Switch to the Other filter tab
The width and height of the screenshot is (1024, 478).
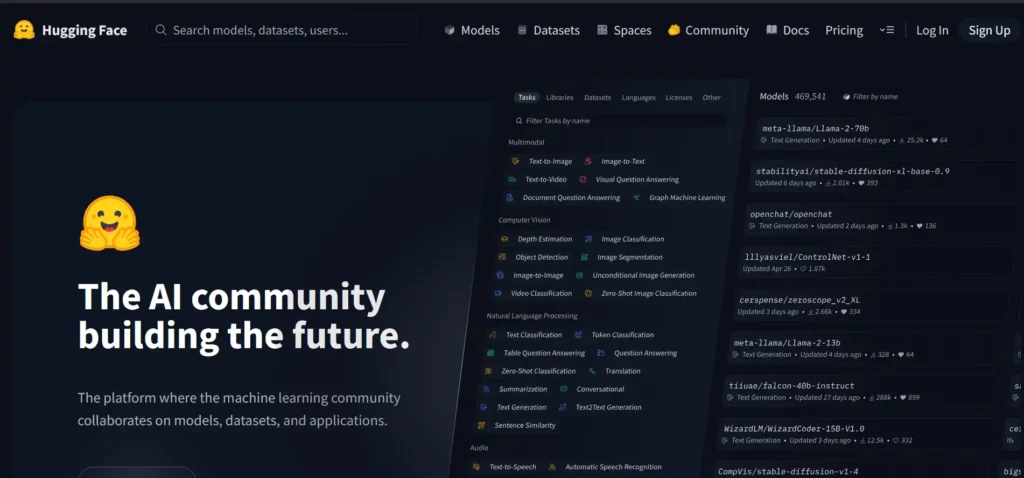[x=712, y=97]
